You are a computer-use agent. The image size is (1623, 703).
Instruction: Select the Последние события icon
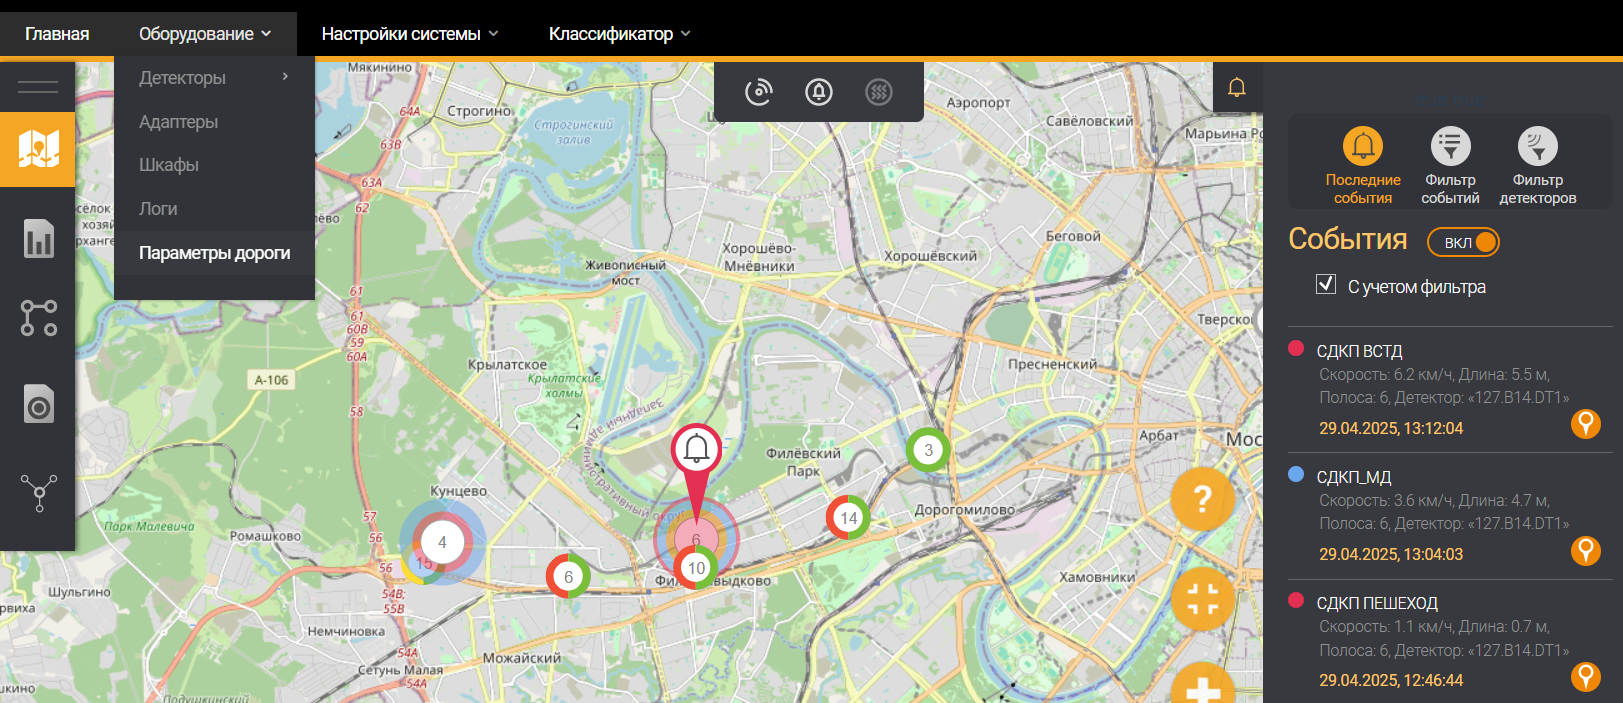point(1362,146)
